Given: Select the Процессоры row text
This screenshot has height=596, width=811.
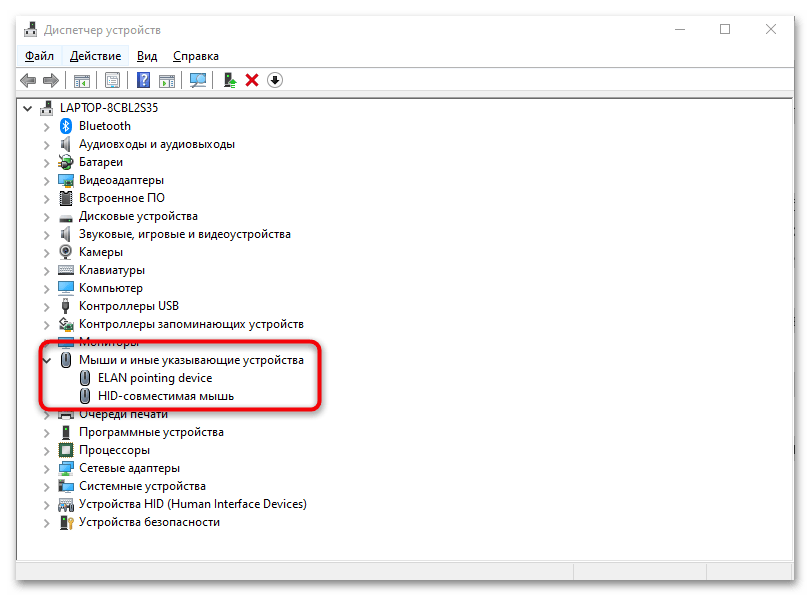Looking at the screenshot, I should [x=114, y=450].
